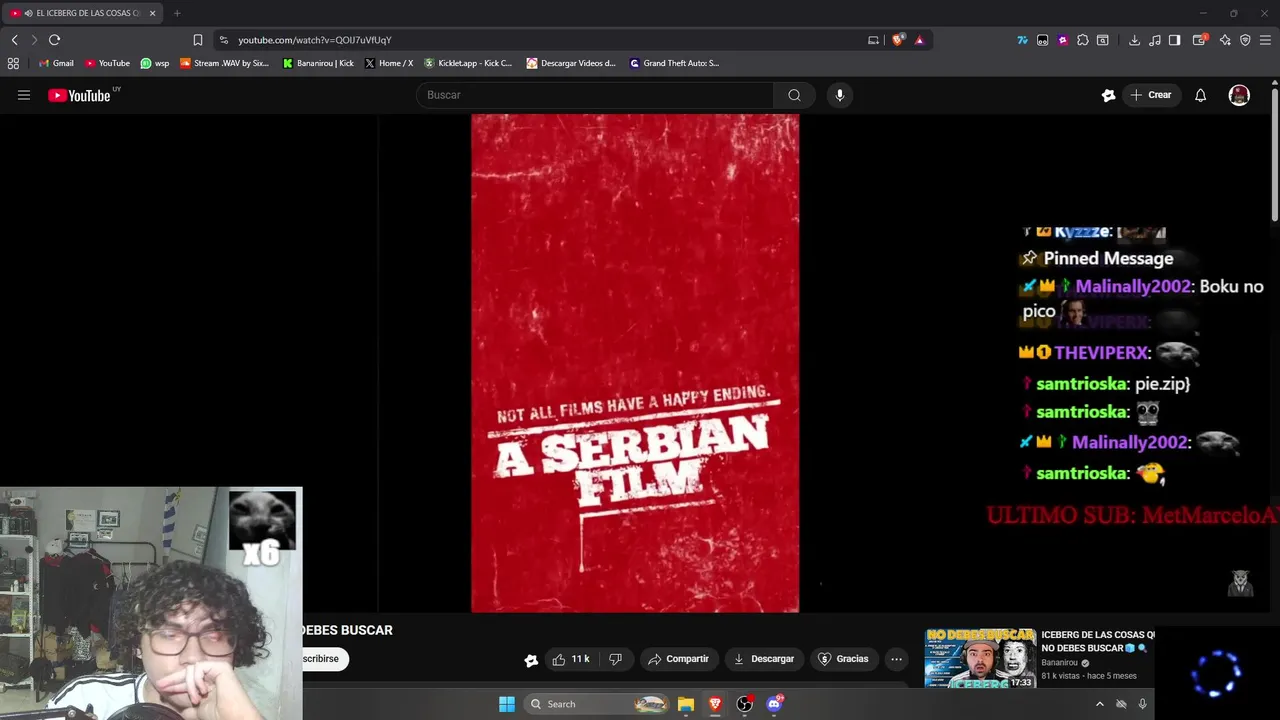Reload the current page
The height and width of the screenshot is (720, 1280).
(54, 40)
